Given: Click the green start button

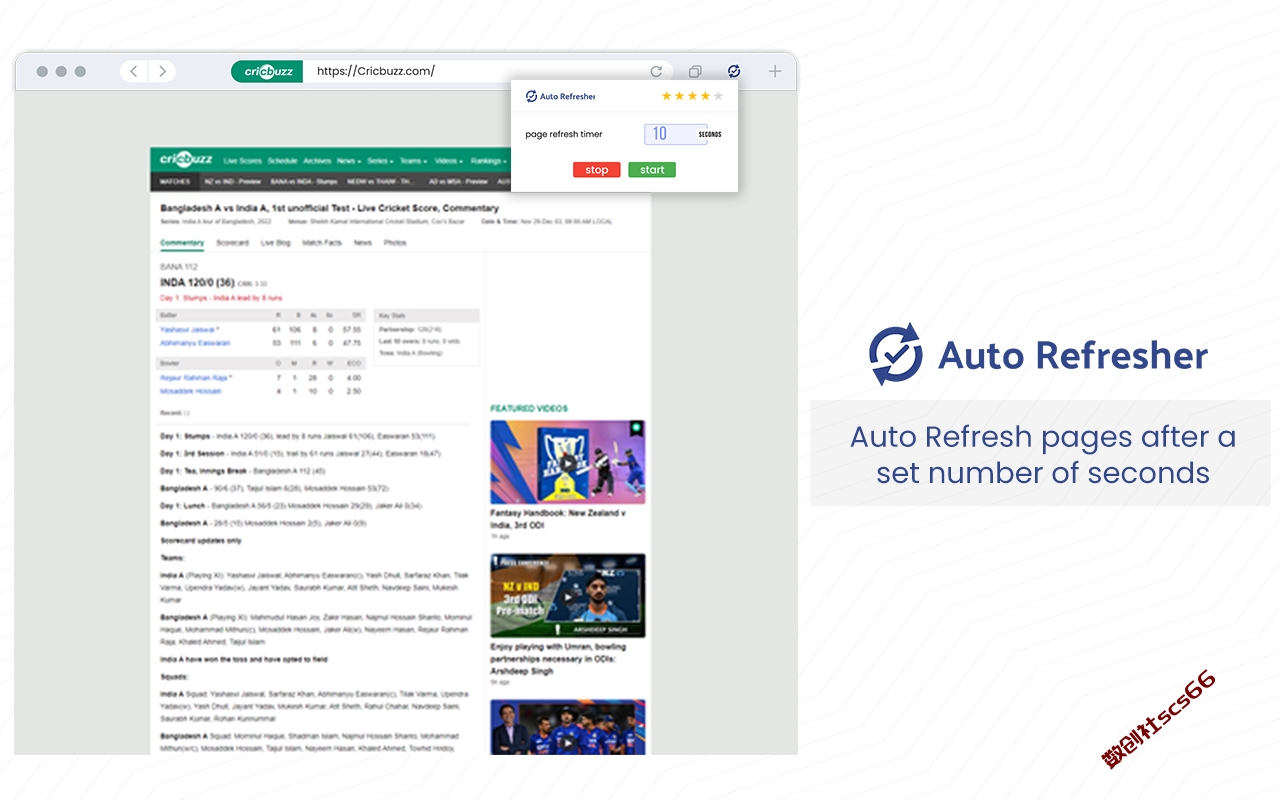Looking at the screenshot, I should [x=652, y=170].
